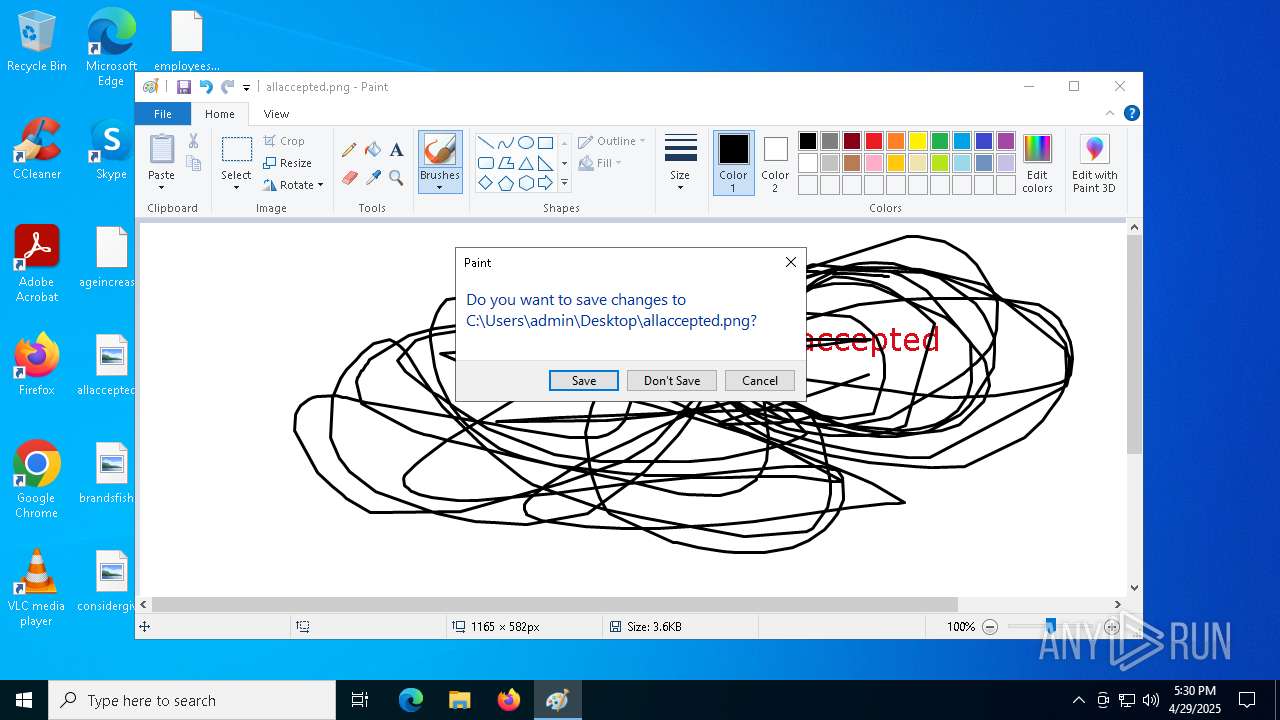This screenshot has width=1280, height=720.
Task: Select the Right arrow shape
Action: (x=545, y=182)
